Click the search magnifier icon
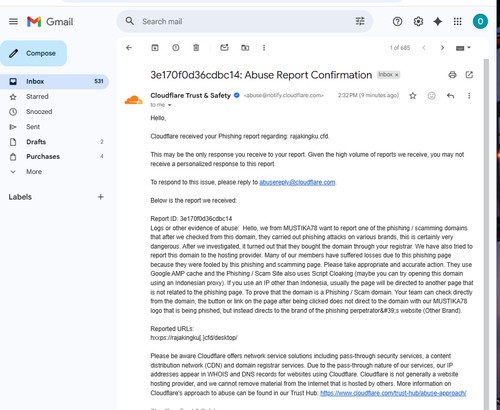Viewport: 500px width, 410px height. coord(130,21)
